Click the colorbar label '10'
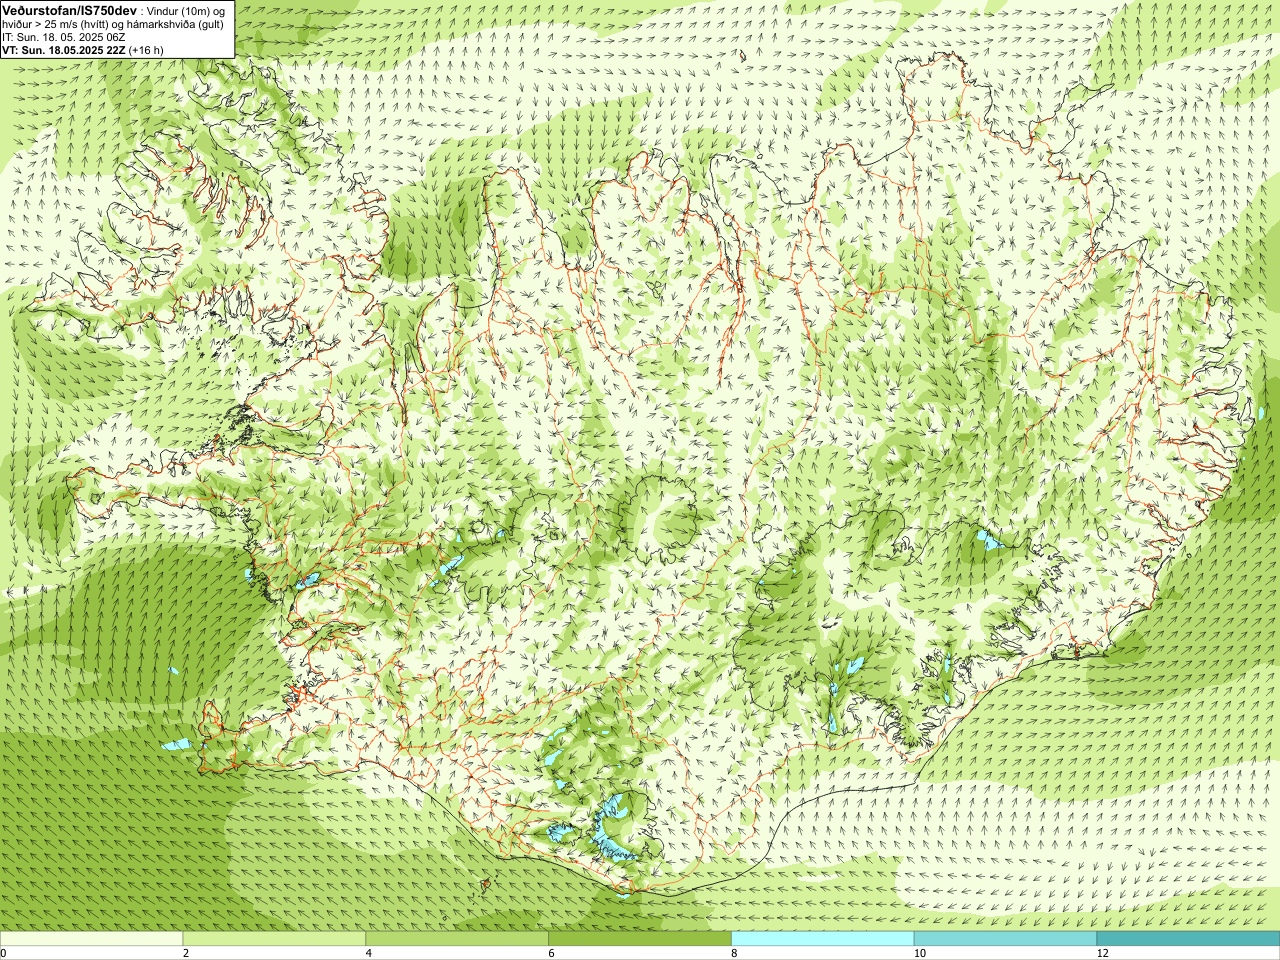This screenshot has width=1280, height=960. [x=919, y=953]
